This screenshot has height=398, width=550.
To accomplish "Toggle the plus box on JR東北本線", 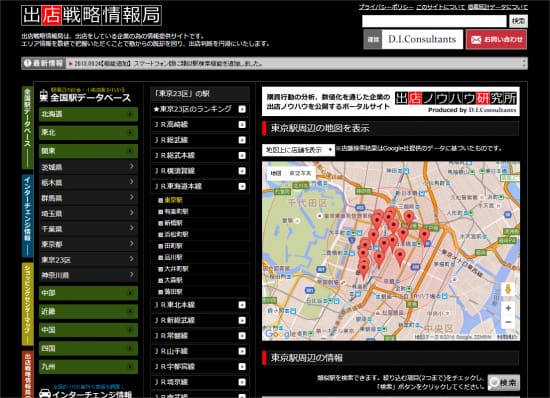I will (242, 305).
